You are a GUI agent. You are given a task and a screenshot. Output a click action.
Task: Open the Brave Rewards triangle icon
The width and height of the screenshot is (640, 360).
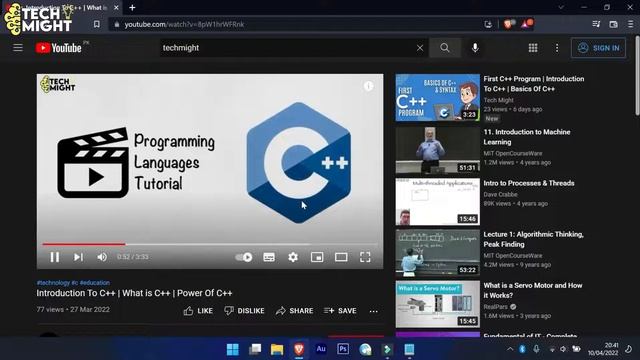526,24
